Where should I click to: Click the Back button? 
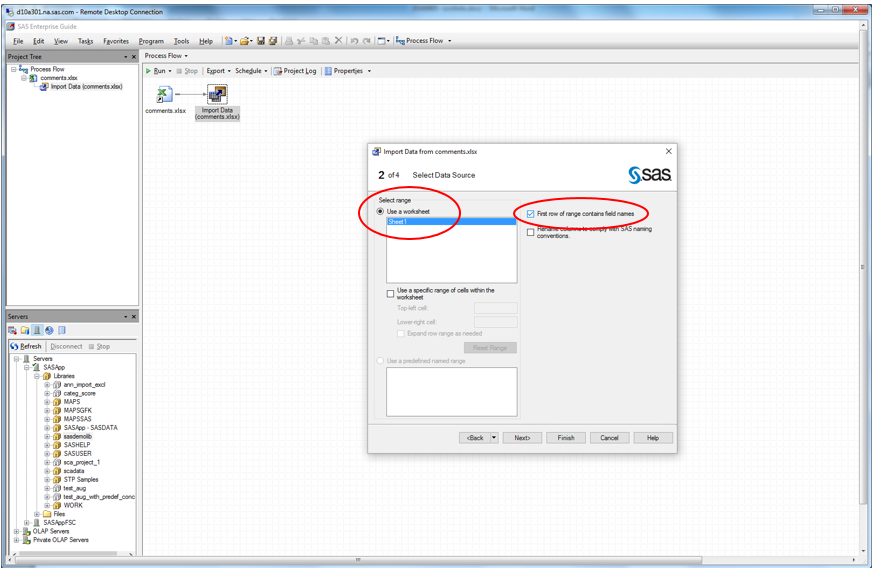coord(475,438)
